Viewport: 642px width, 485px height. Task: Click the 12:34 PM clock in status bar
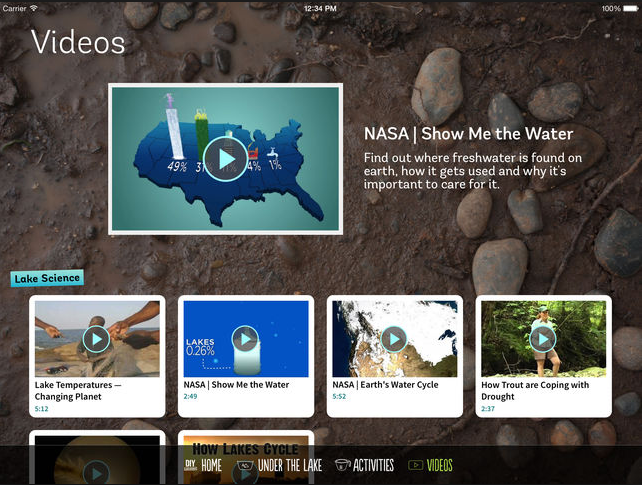click(320, 8)
